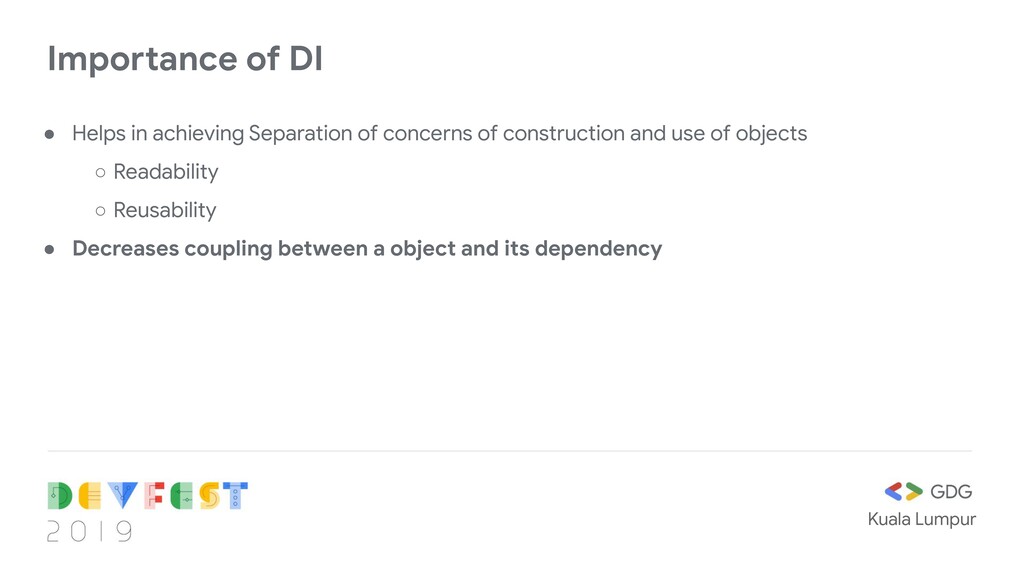Click the 2019 year text
1024x576 pixels.
pos(89,532)
